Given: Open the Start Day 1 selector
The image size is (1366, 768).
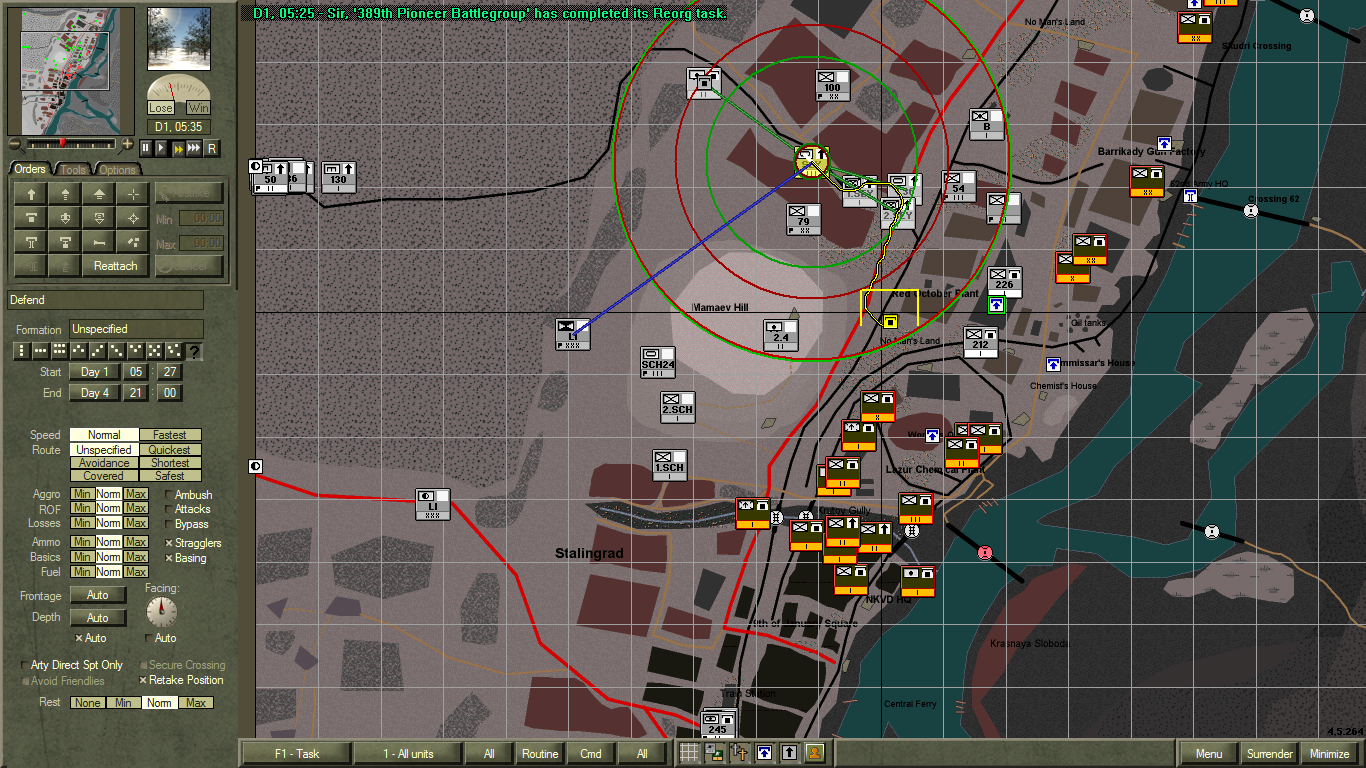Looking at the screenshot, I should click(x=95, y=372).
